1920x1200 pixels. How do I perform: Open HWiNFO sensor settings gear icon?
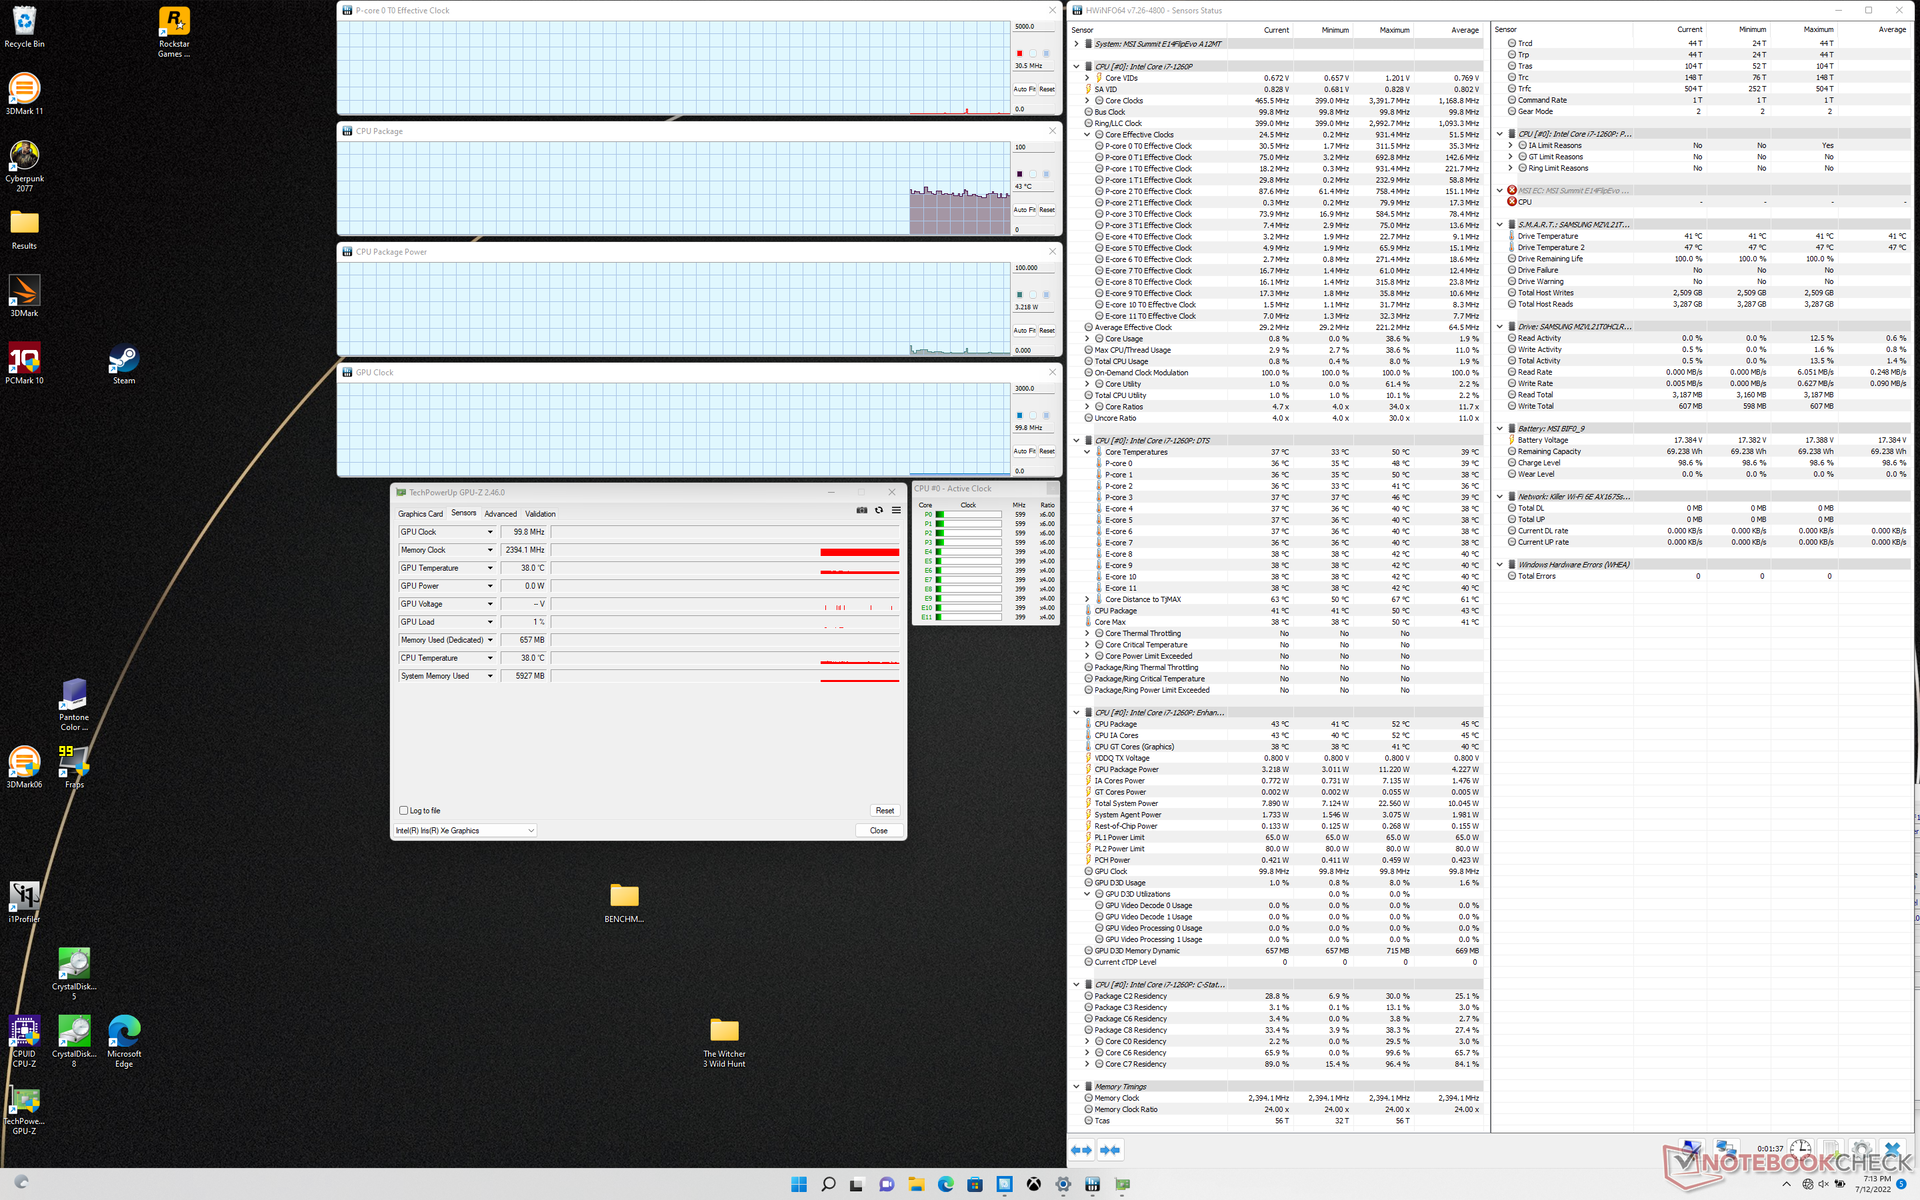1860,1150
